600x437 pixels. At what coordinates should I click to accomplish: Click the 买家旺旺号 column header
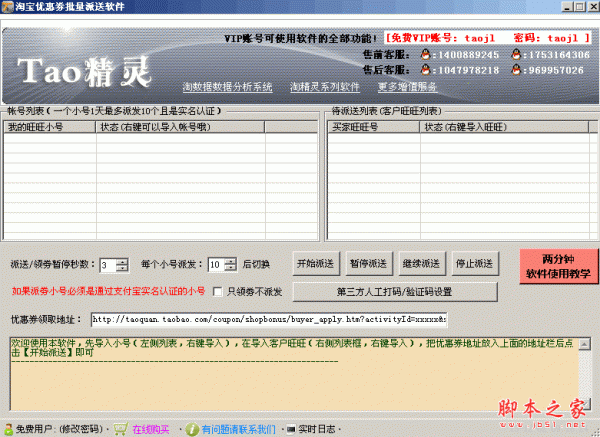tap(374, 127)
